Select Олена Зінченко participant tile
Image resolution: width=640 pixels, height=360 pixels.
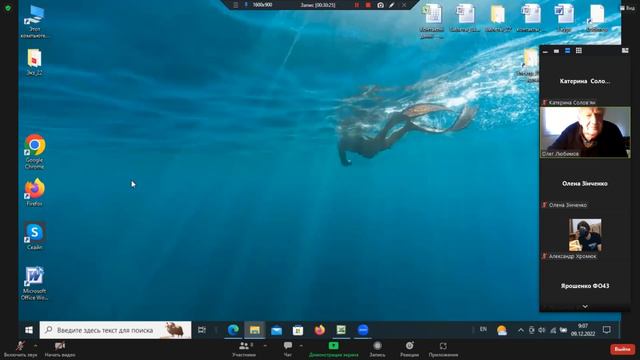coord(585,184)
